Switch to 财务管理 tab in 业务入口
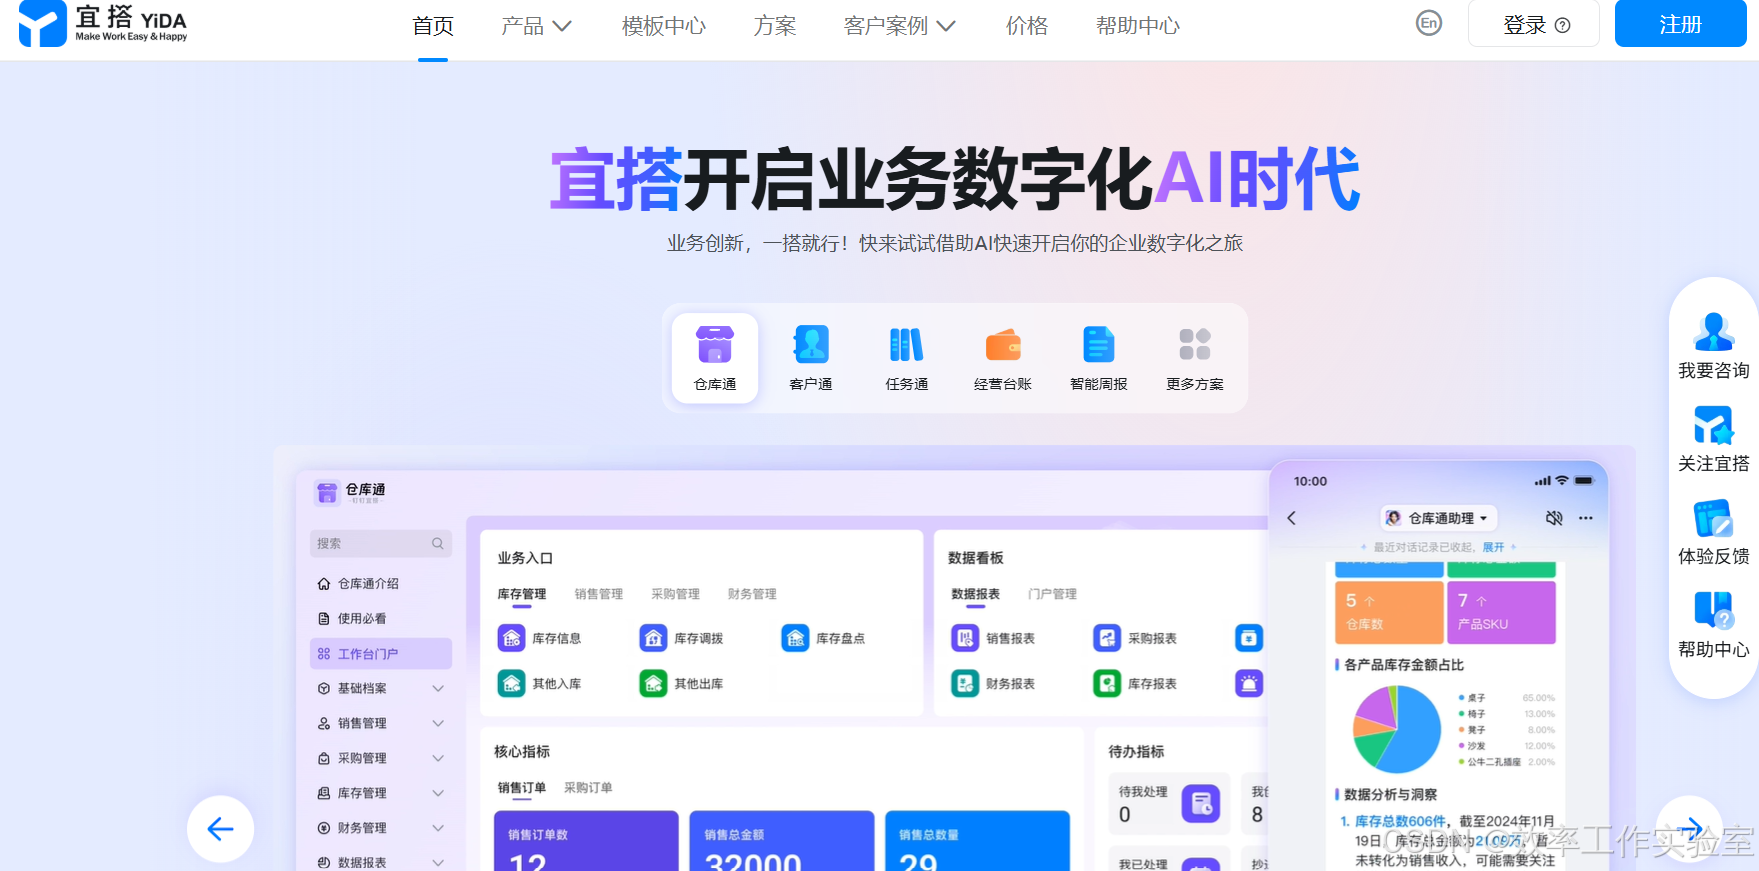 click(x=752, y=594)
